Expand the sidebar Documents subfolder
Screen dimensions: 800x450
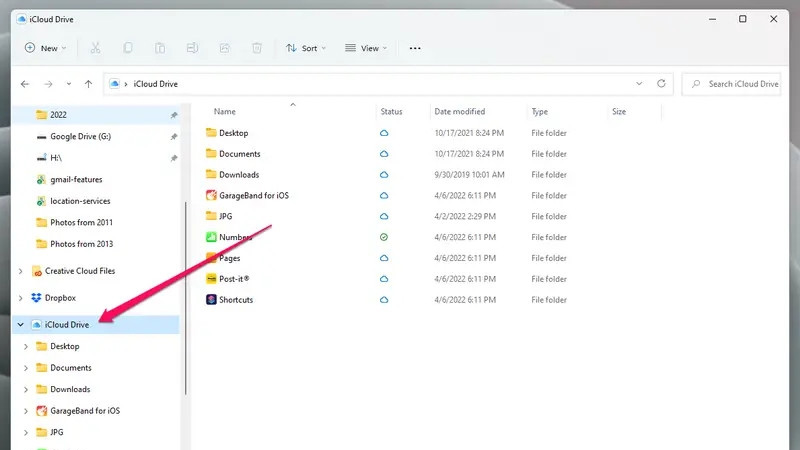[26, 368]
